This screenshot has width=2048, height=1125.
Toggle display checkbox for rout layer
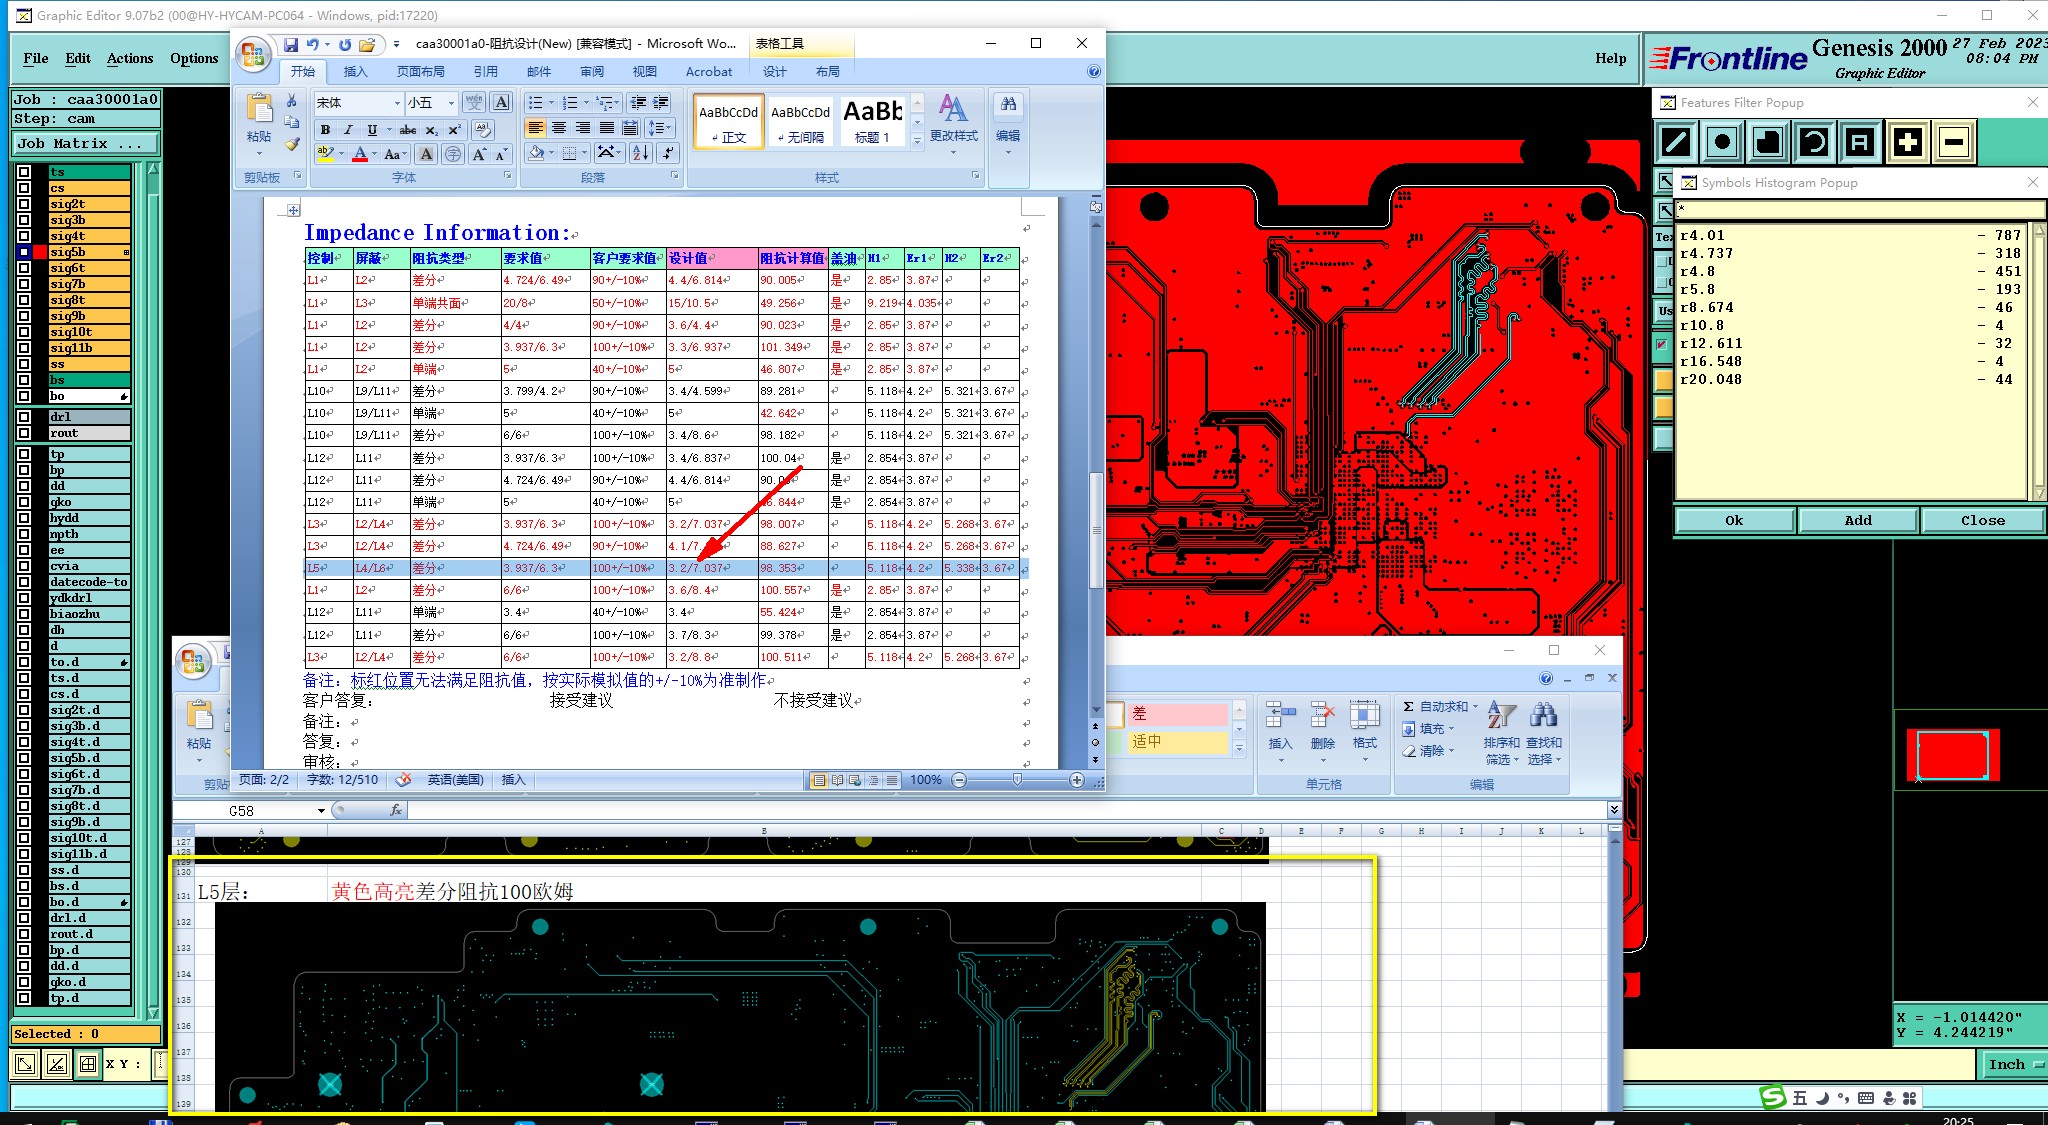[x=24, y=433]
